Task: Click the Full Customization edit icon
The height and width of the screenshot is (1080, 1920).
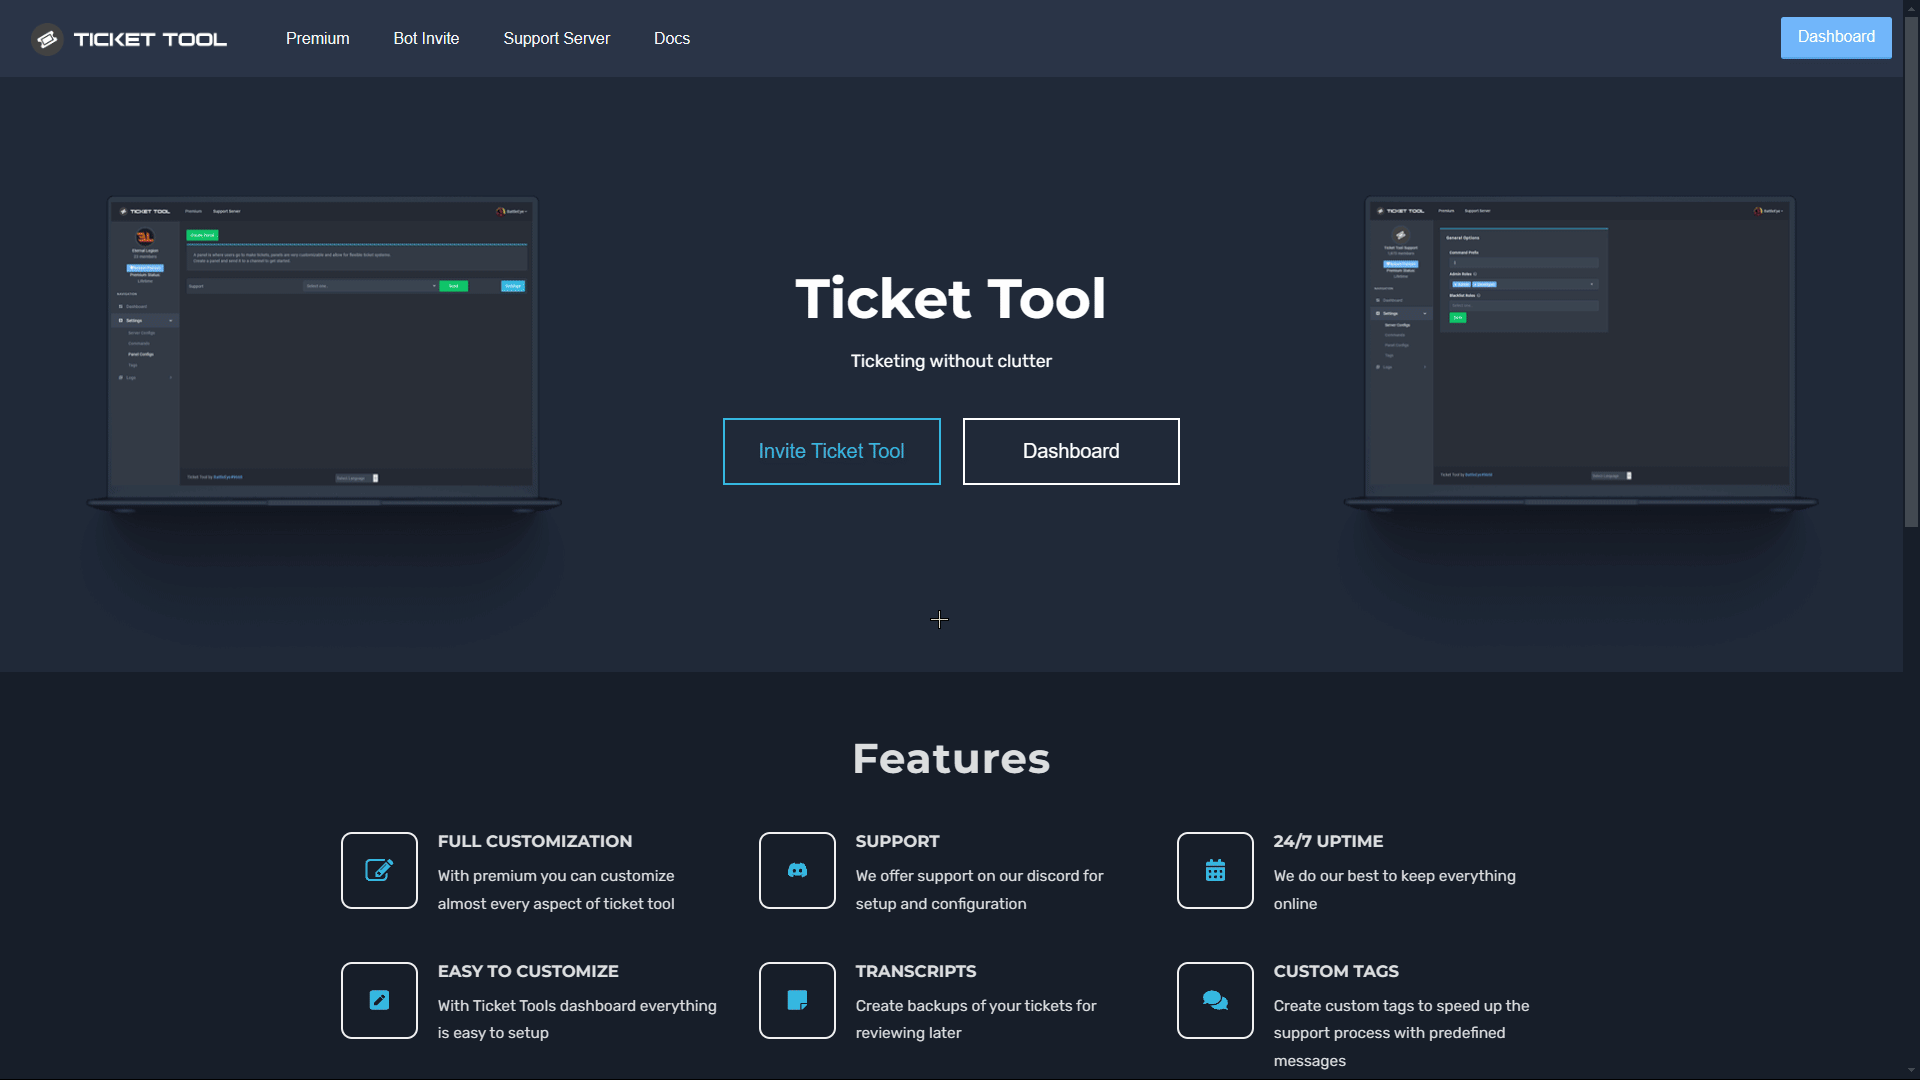Action: [379, 870]
